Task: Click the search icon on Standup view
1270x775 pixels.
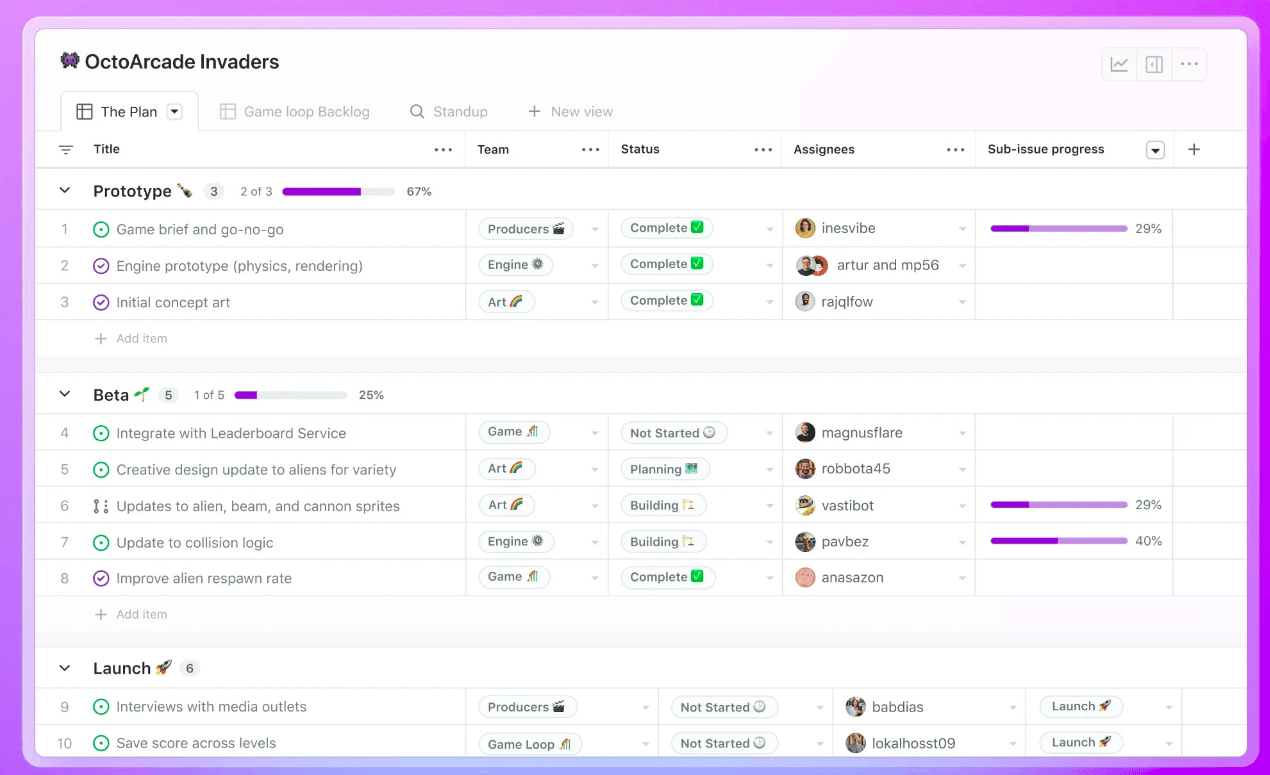Action: [x=417, y=112]
